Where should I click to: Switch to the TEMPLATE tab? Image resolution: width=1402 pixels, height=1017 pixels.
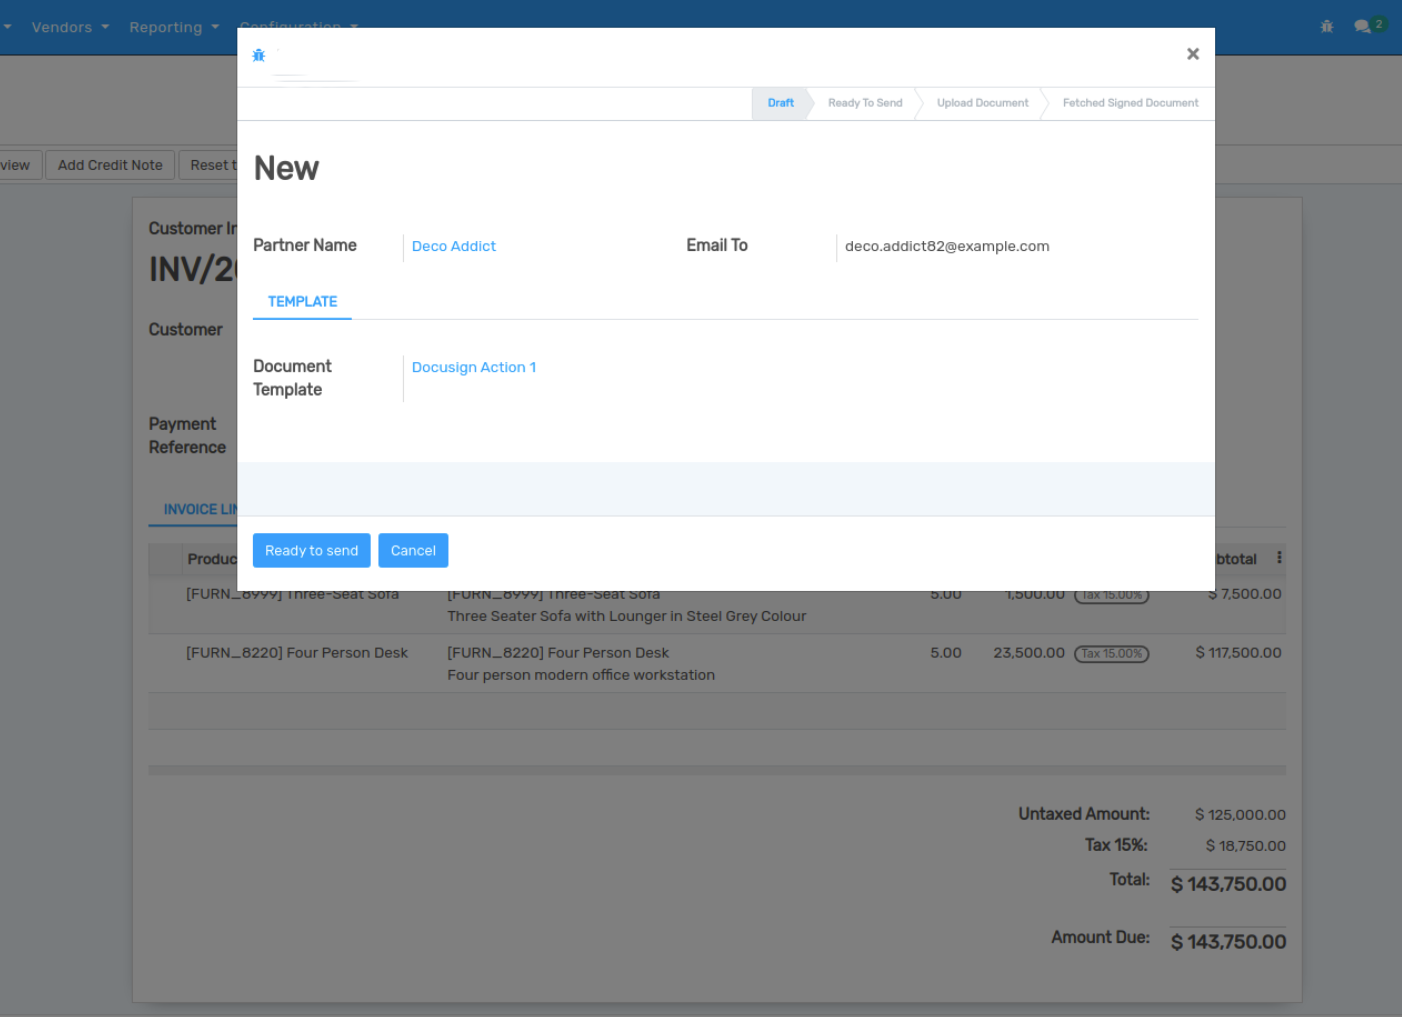(x=302, y=302)
